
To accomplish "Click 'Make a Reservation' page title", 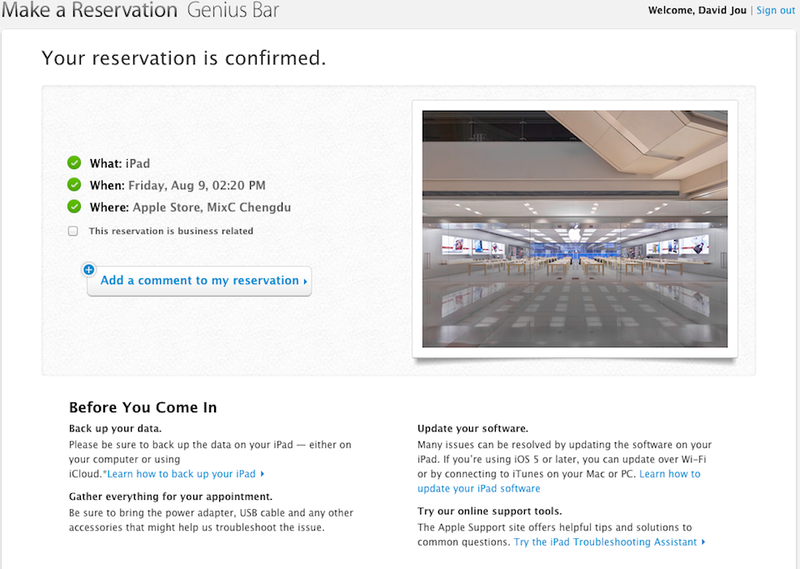I will 89,10.
